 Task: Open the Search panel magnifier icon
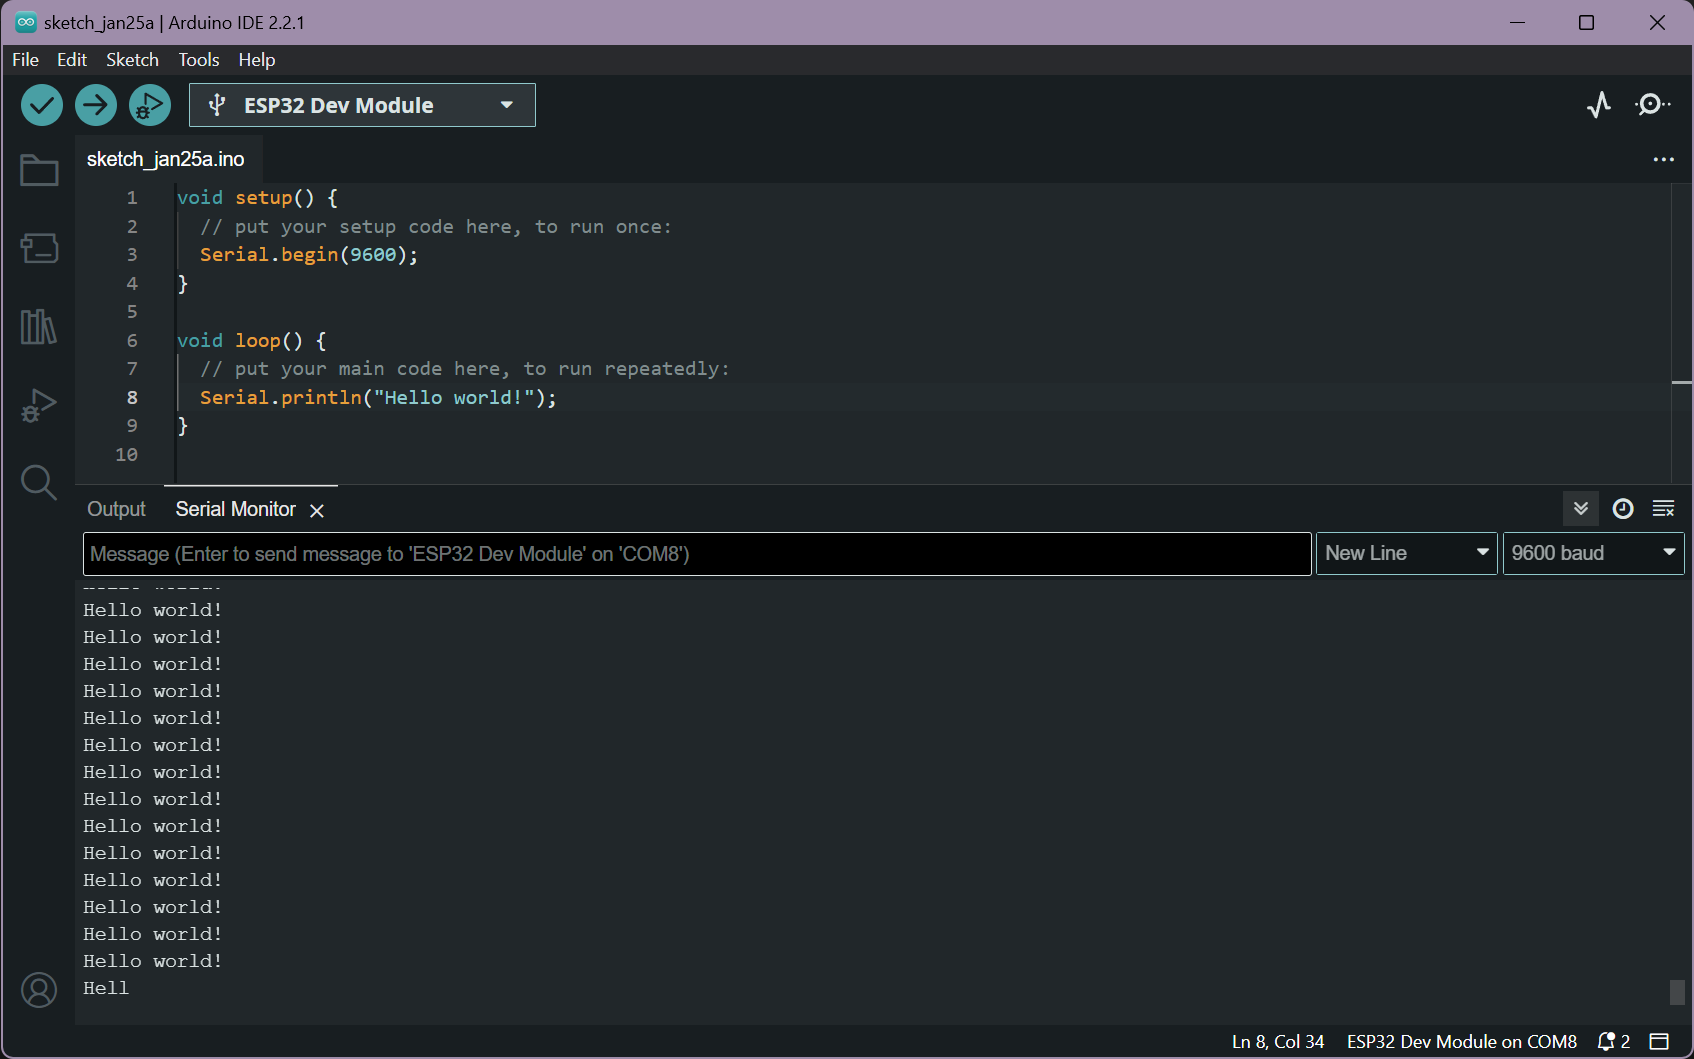click(39, 483)
